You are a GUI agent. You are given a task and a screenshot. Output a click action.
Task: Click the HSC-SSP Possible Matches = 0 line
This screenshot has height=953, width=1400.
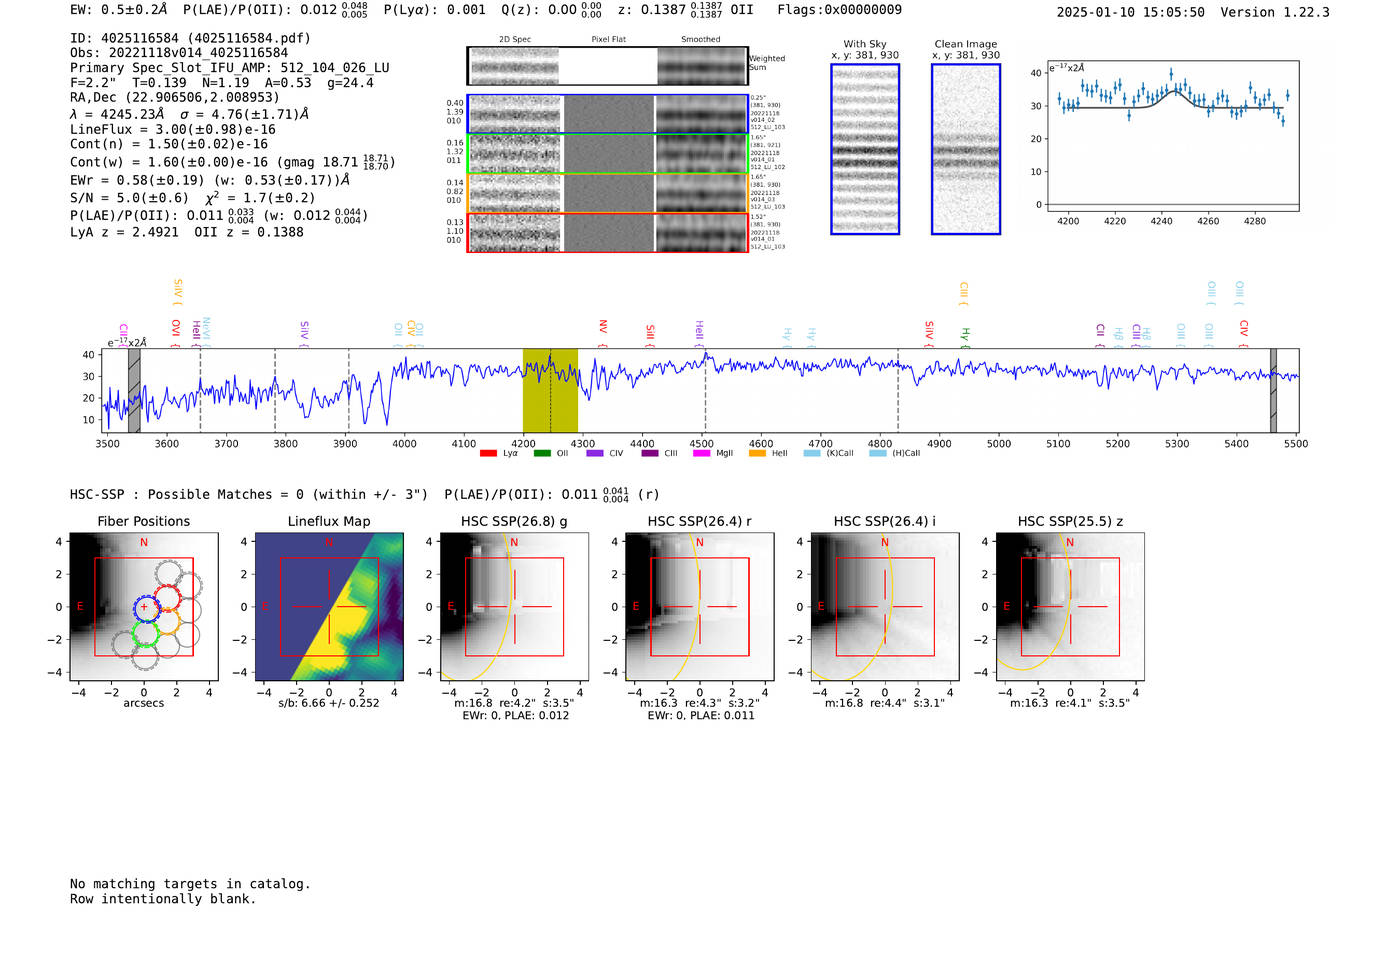pyautogui.click(x=249, y=494)
